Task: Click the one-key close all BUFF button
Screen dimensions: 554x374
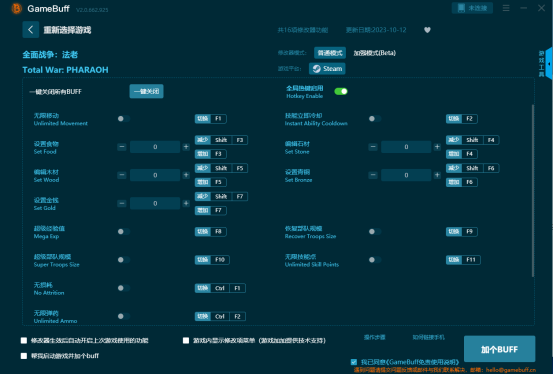Action: tap(146, 91)
